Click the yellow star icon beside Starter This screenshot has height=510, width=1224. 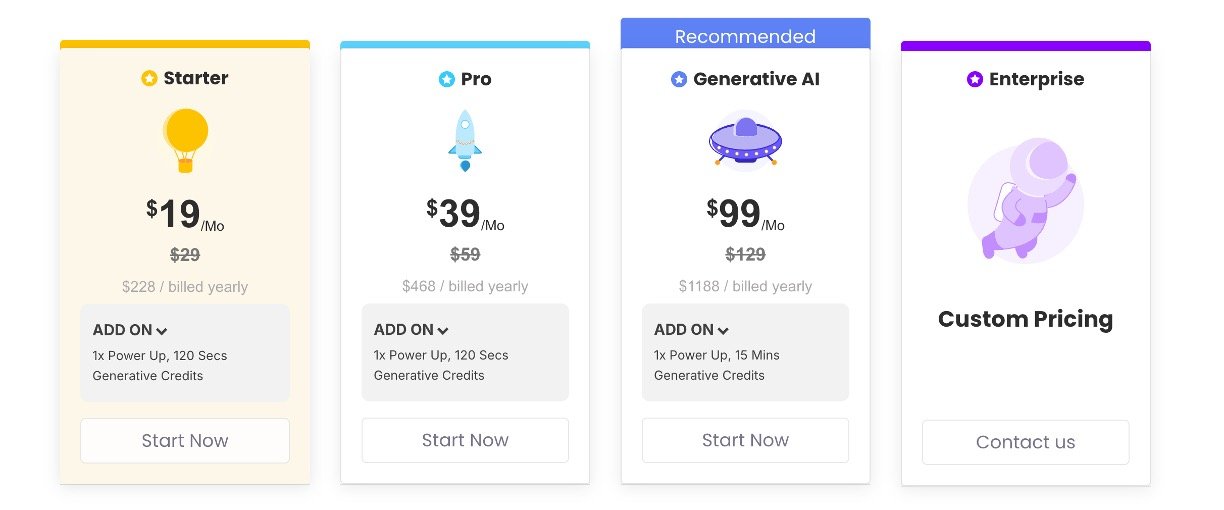pos(149,78)
